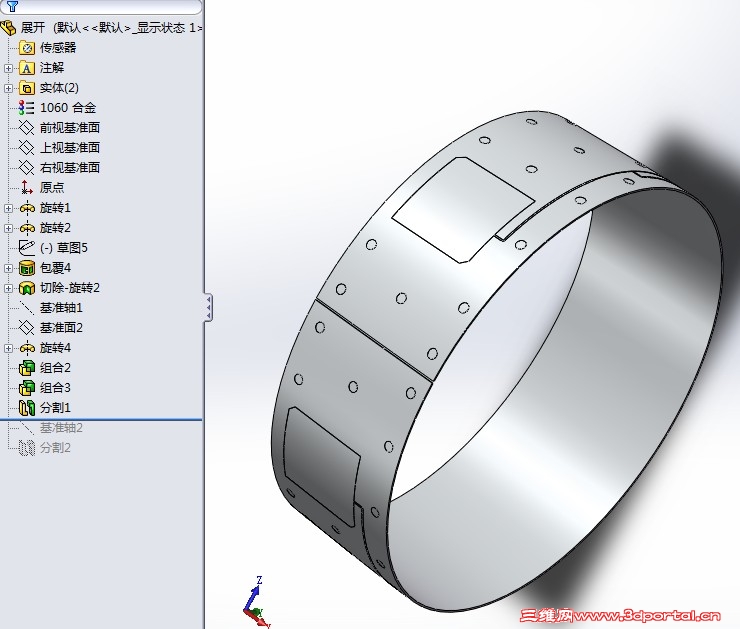Image resolution: width=740 pixels, height=629 pixels.
Task: Click the blue rollback bar below 分割1
Action: pos(101,419)
